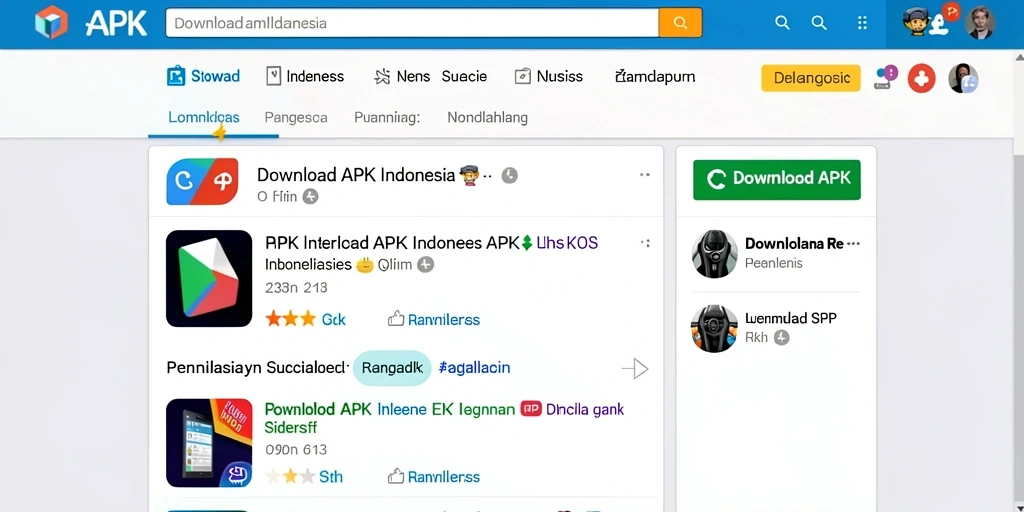Screen dimensions: 1024x512
Task: Click the grid apps menu icon
Action: point(862,23)
